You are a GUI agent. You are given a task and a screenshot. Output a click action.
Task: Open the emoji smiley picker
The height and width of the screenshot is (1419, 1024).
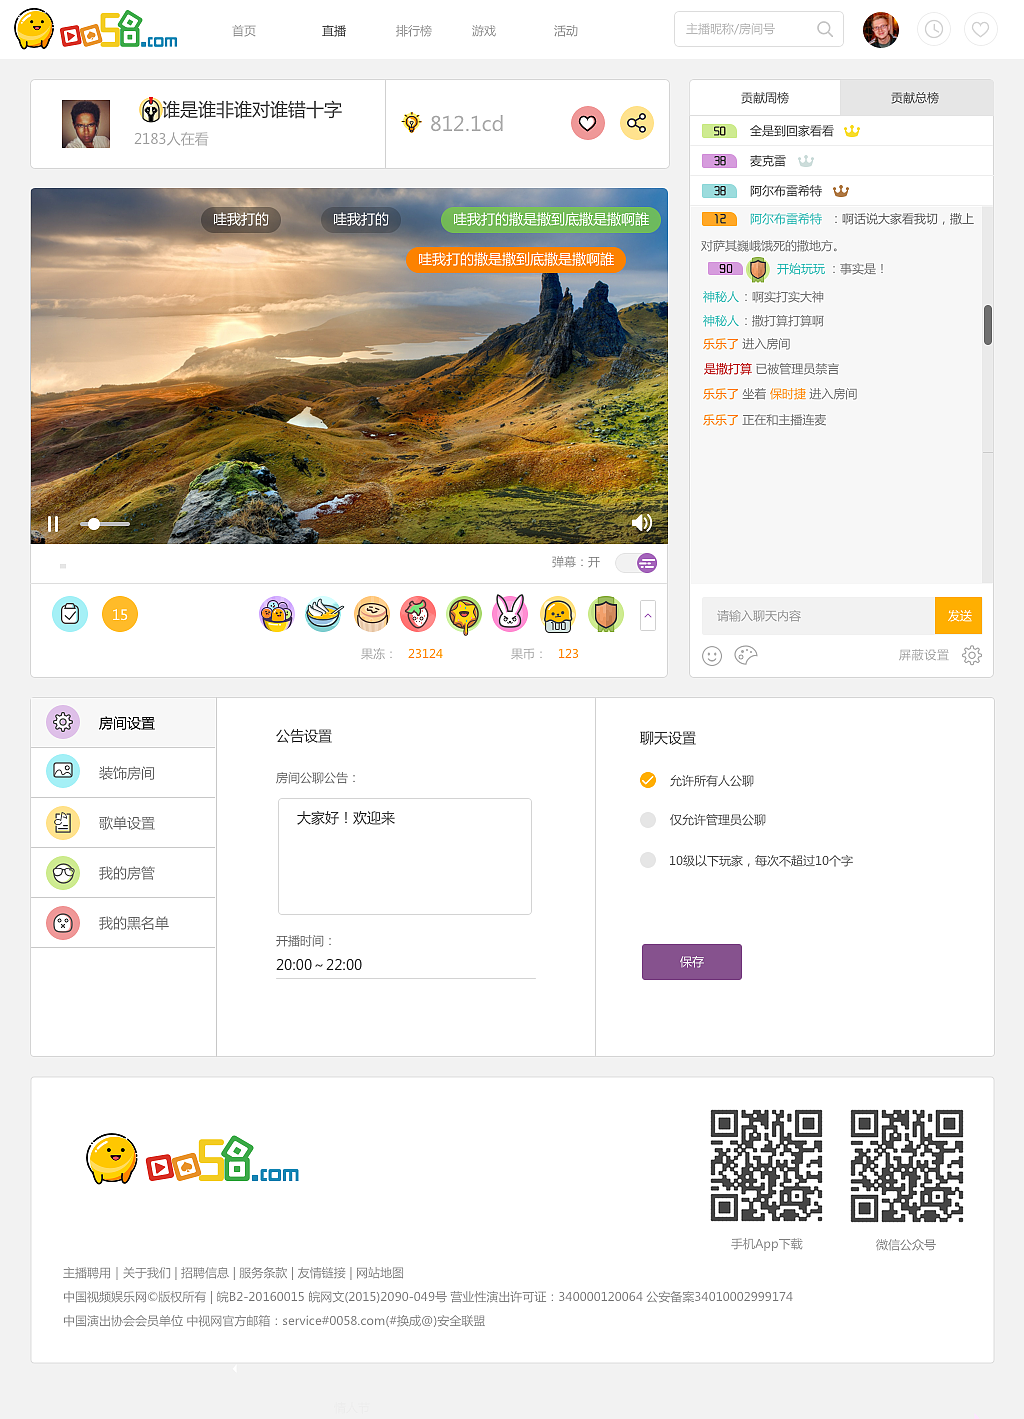(712, 655)
